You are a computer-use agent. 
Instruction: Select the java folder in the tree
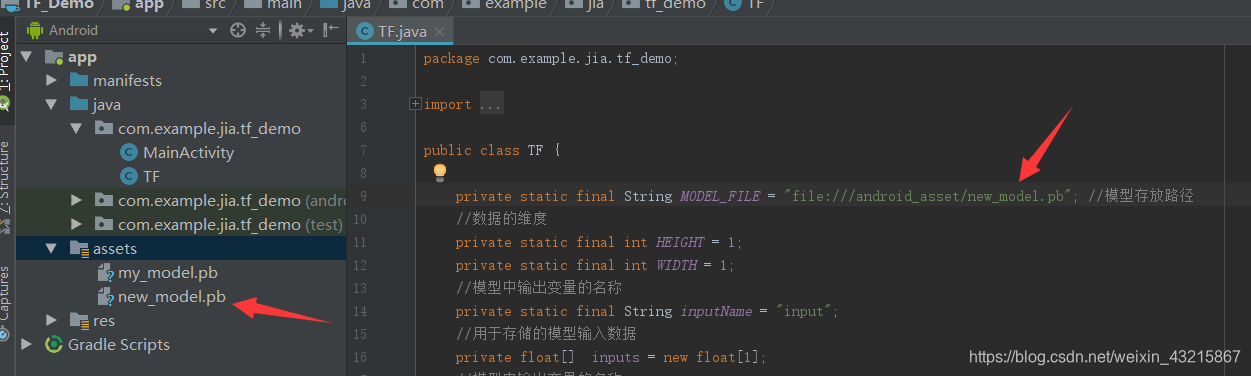pyautogui.click(x=107, y=104)
